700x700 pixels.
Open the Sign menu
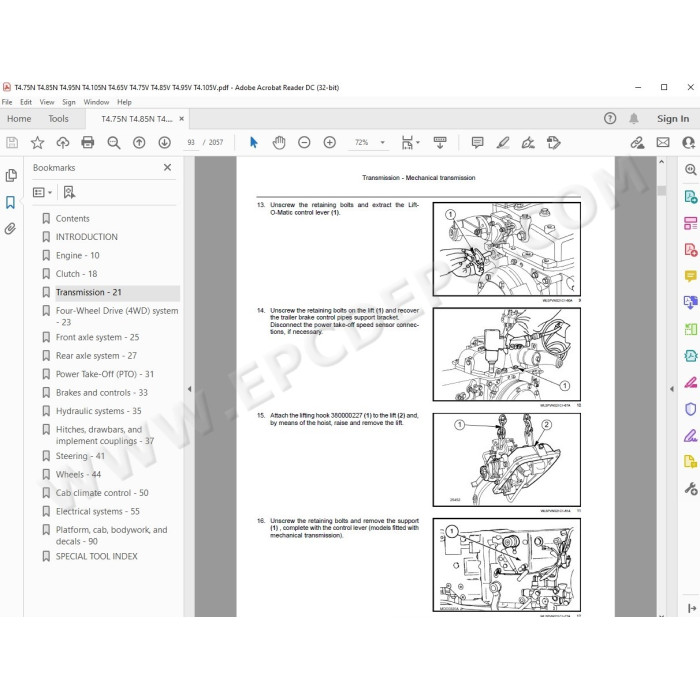tap(69, 102)
